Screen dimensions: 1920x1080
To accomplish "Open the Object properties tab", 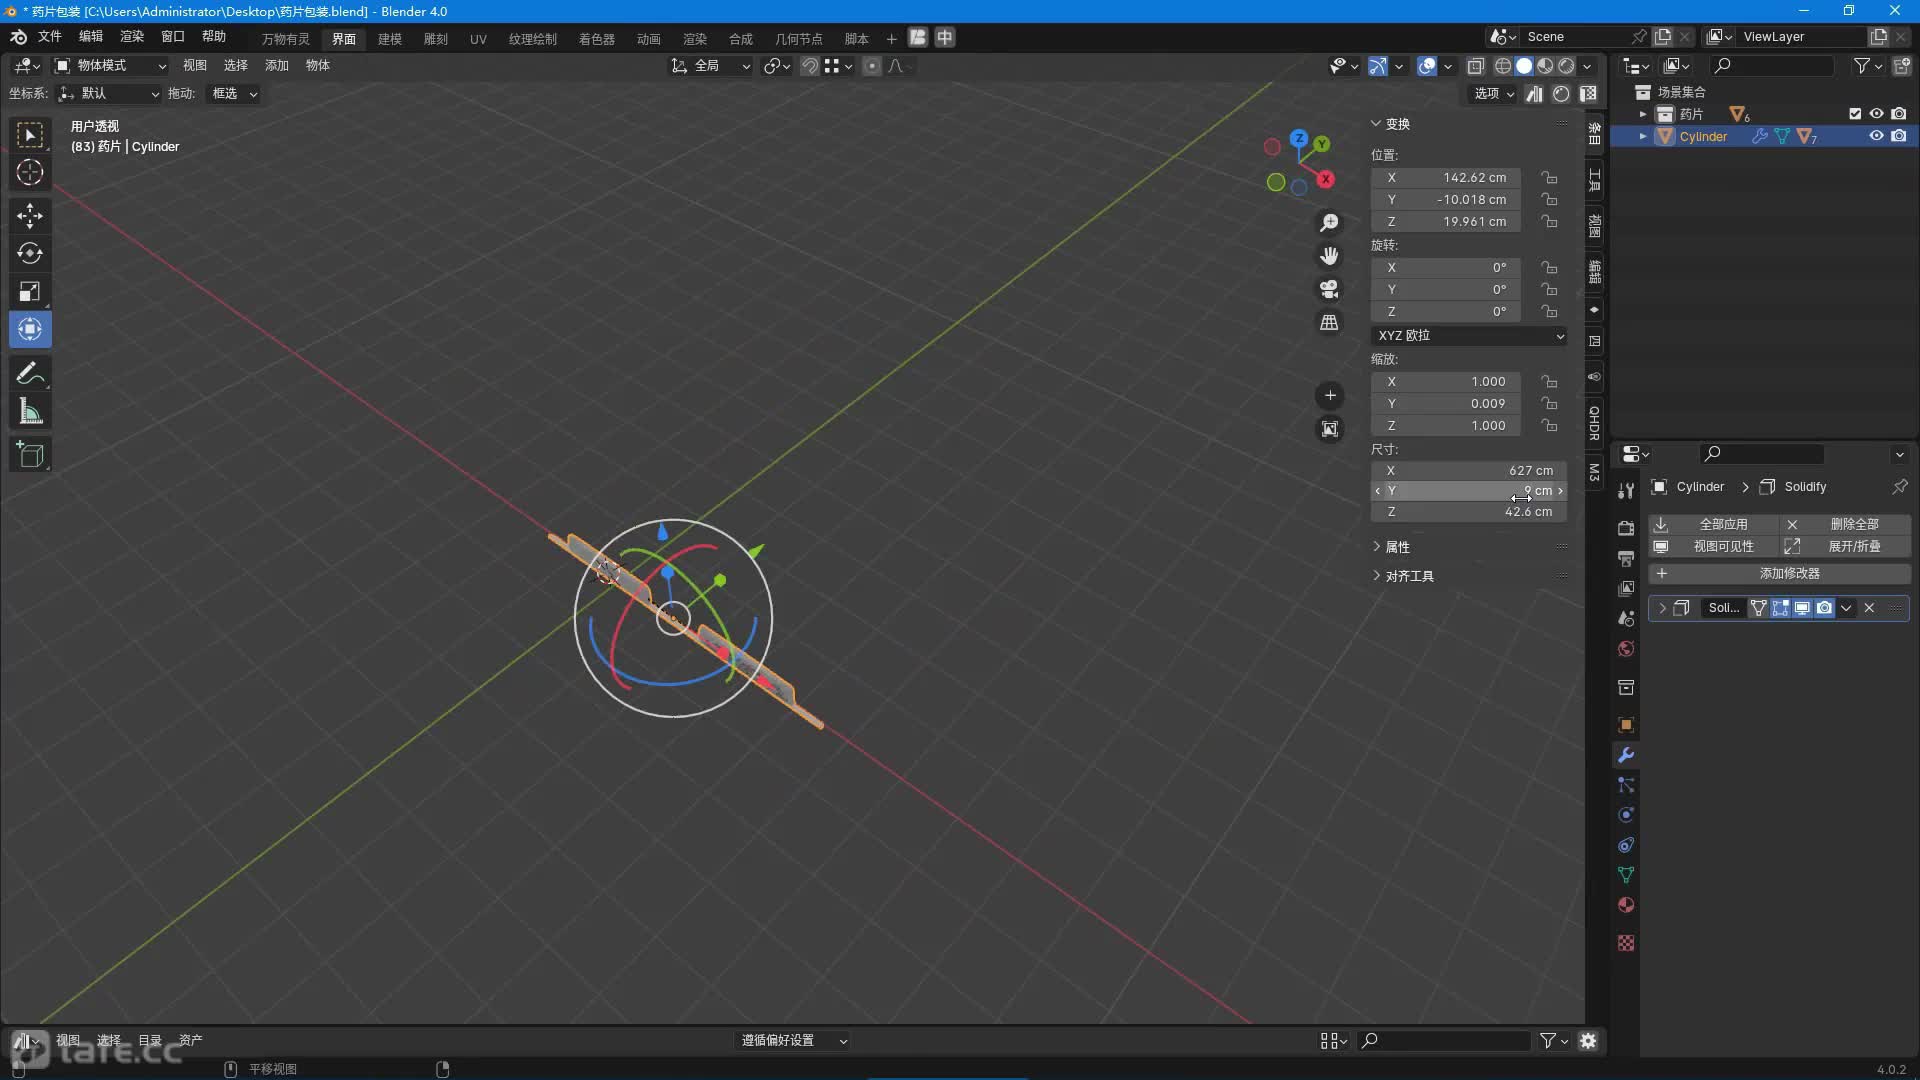I will point(1626,724).
